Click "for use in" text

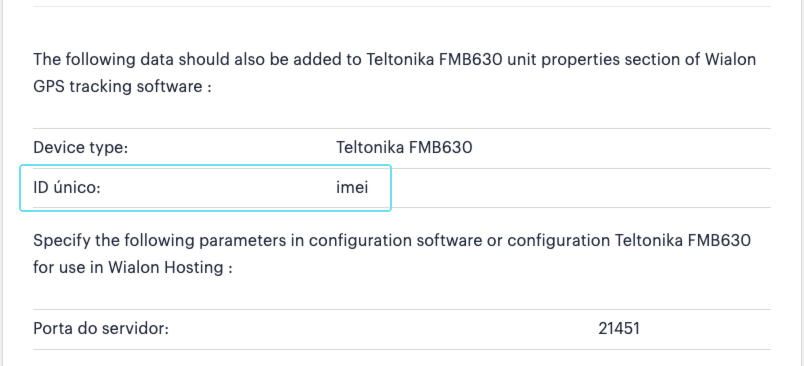tap(68, 267)
